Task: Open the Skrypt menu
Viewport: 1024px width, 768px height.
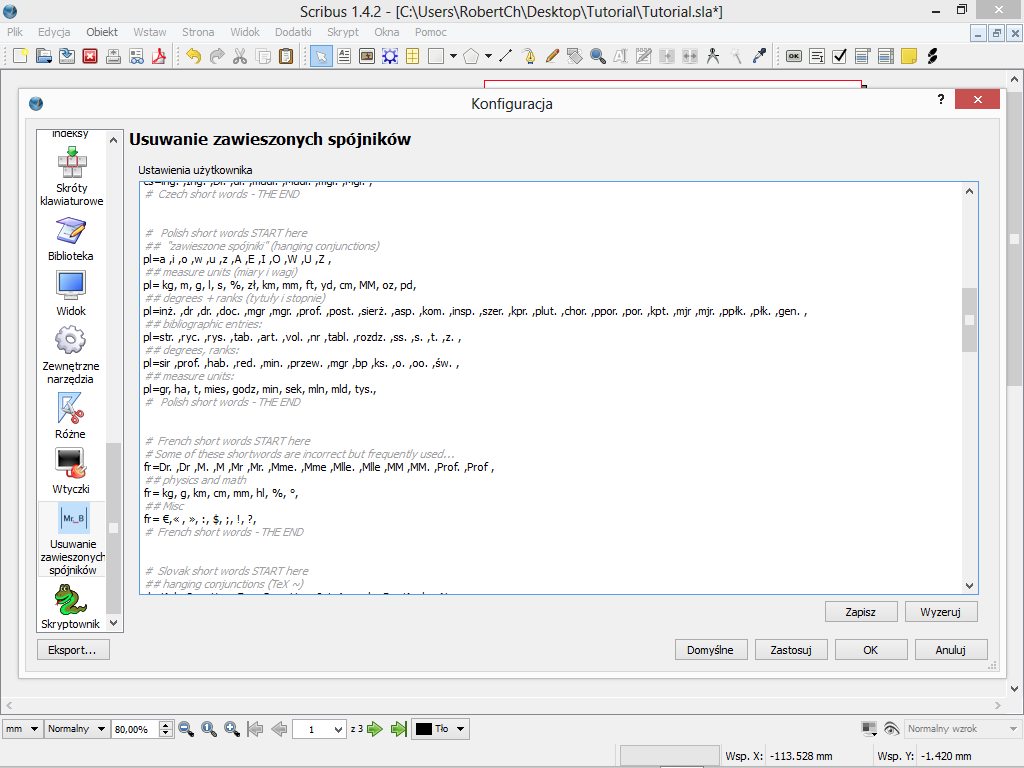Action: click(x=342, y=32)
